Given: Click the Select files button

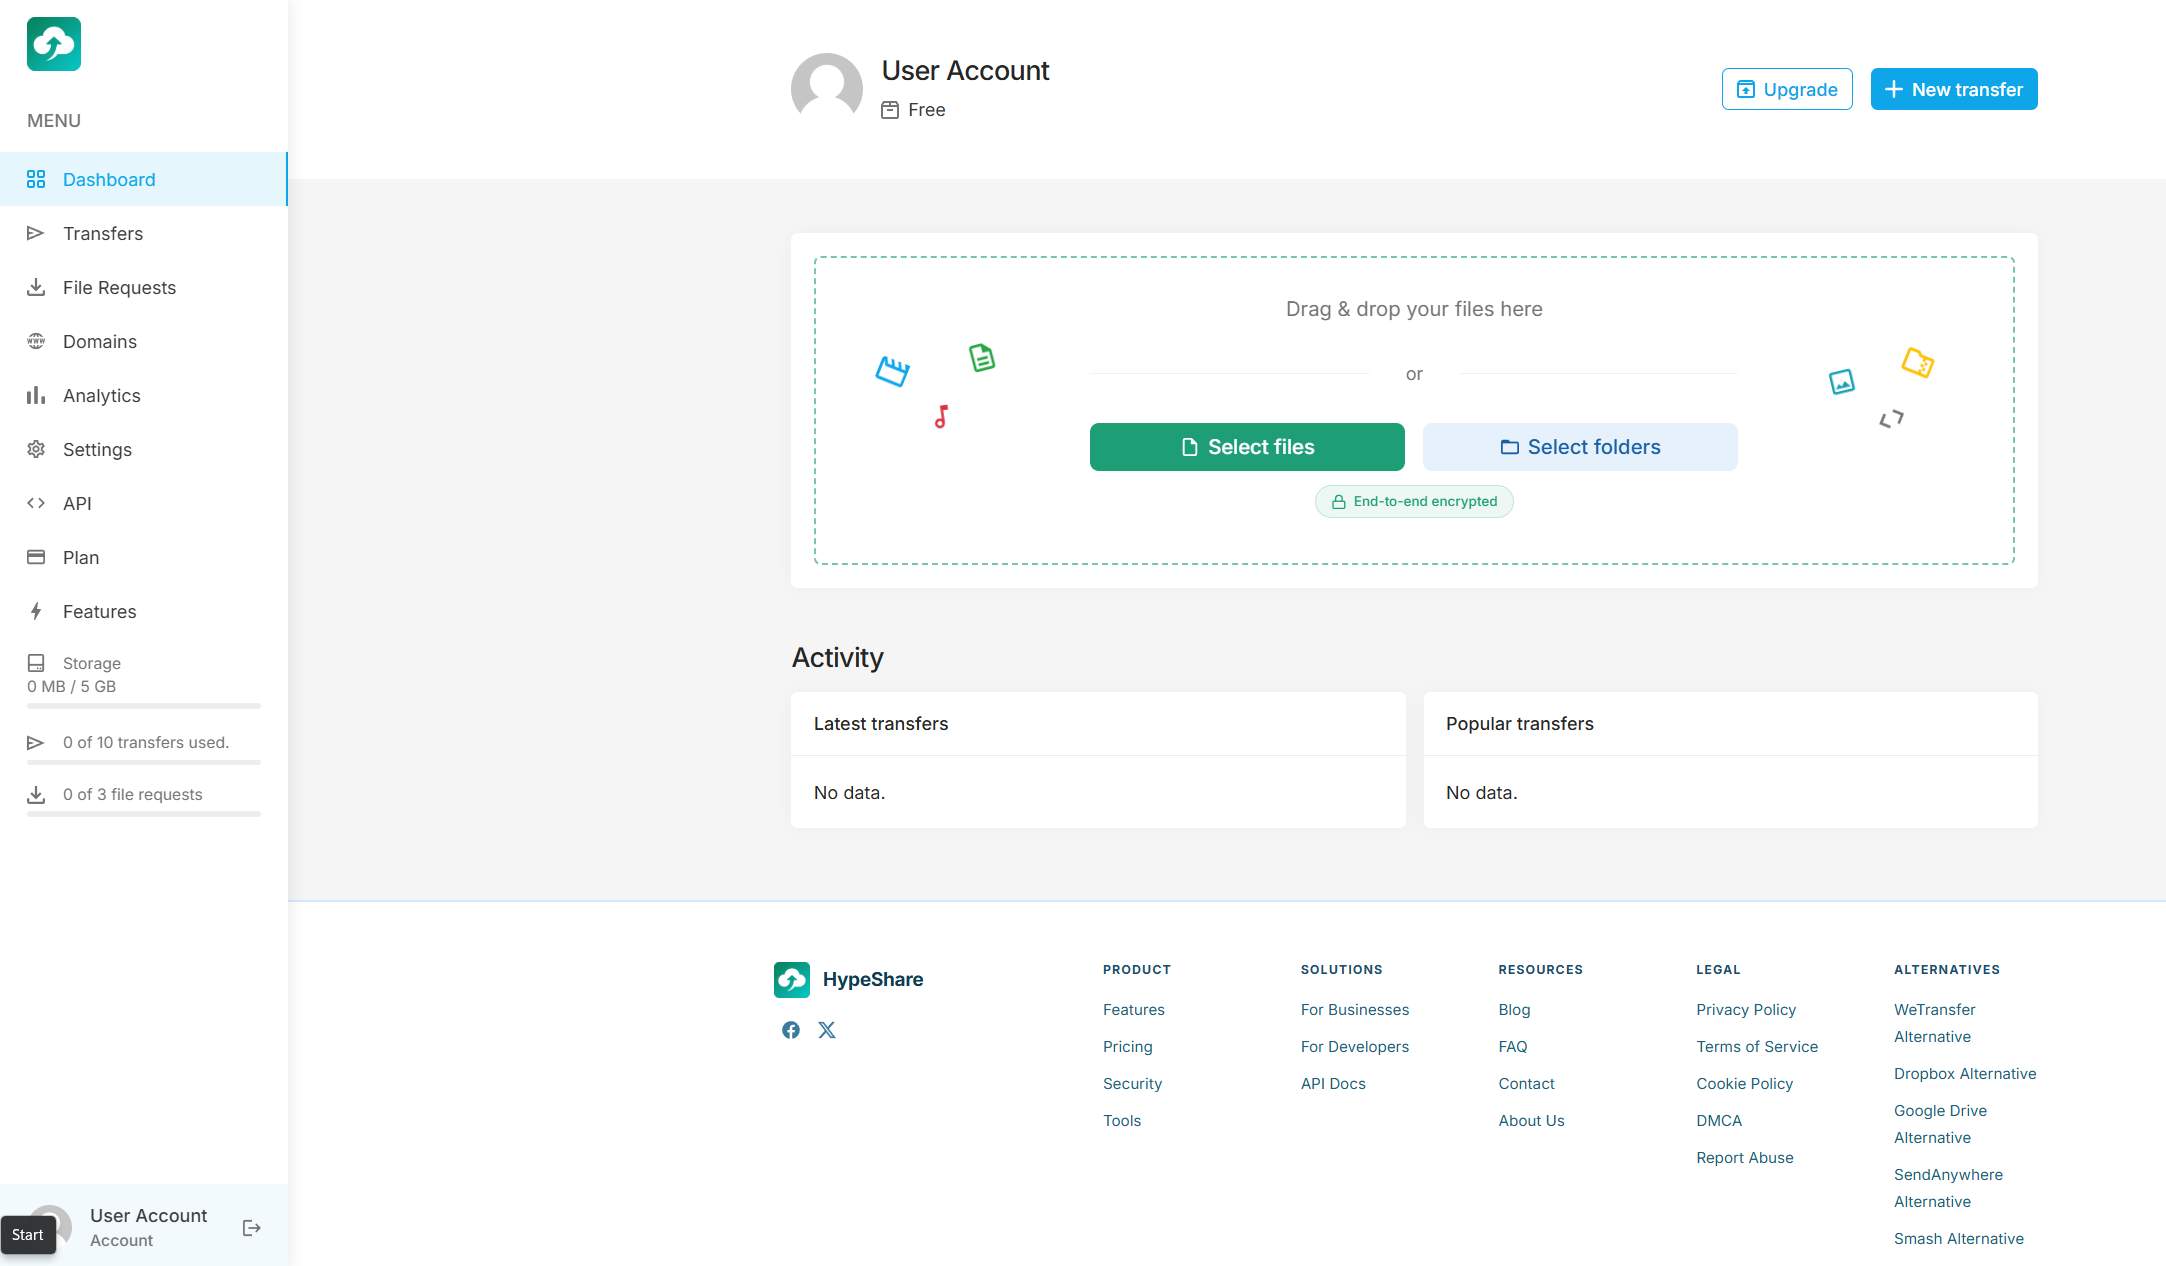Looking at the screenshot, I should click(1247, 447).
